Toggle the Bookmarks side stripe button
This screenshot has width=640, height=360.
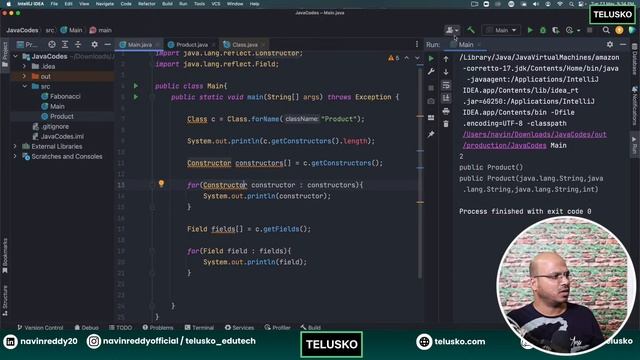coord(5,256)
